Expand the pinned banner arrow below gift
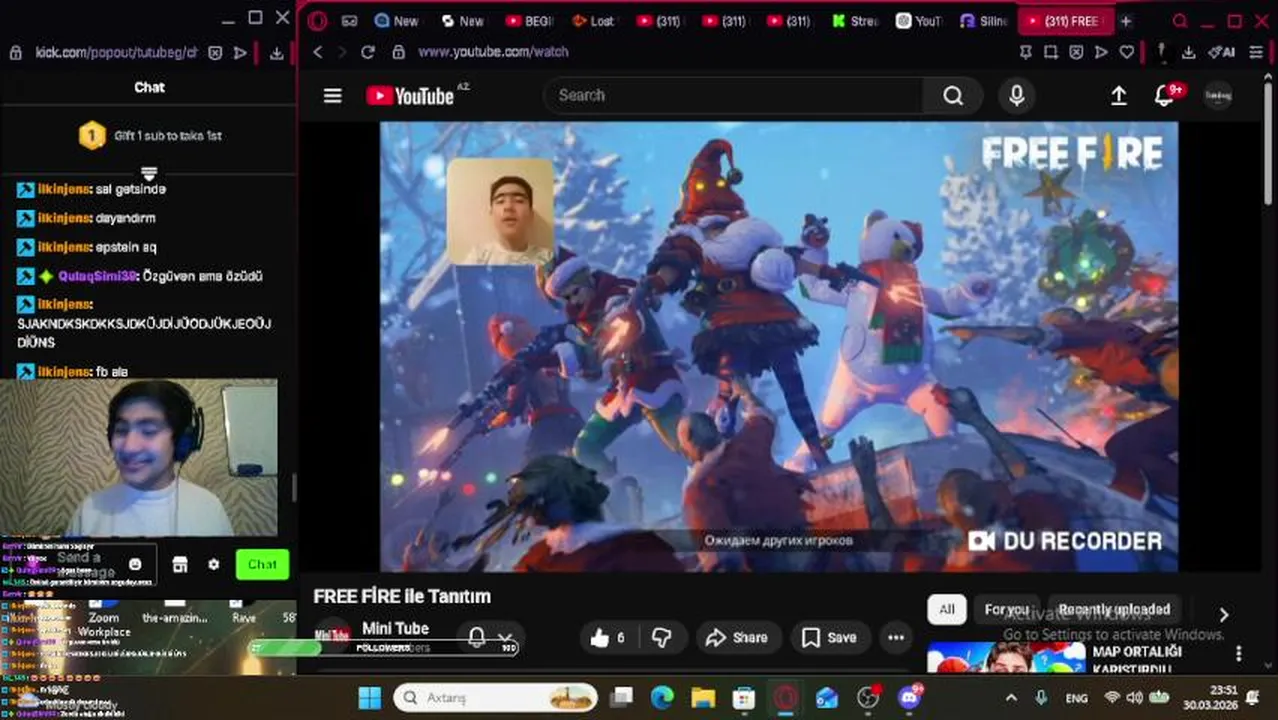Viewport: 1278px width, 720px height. click(x=149, y=173)
